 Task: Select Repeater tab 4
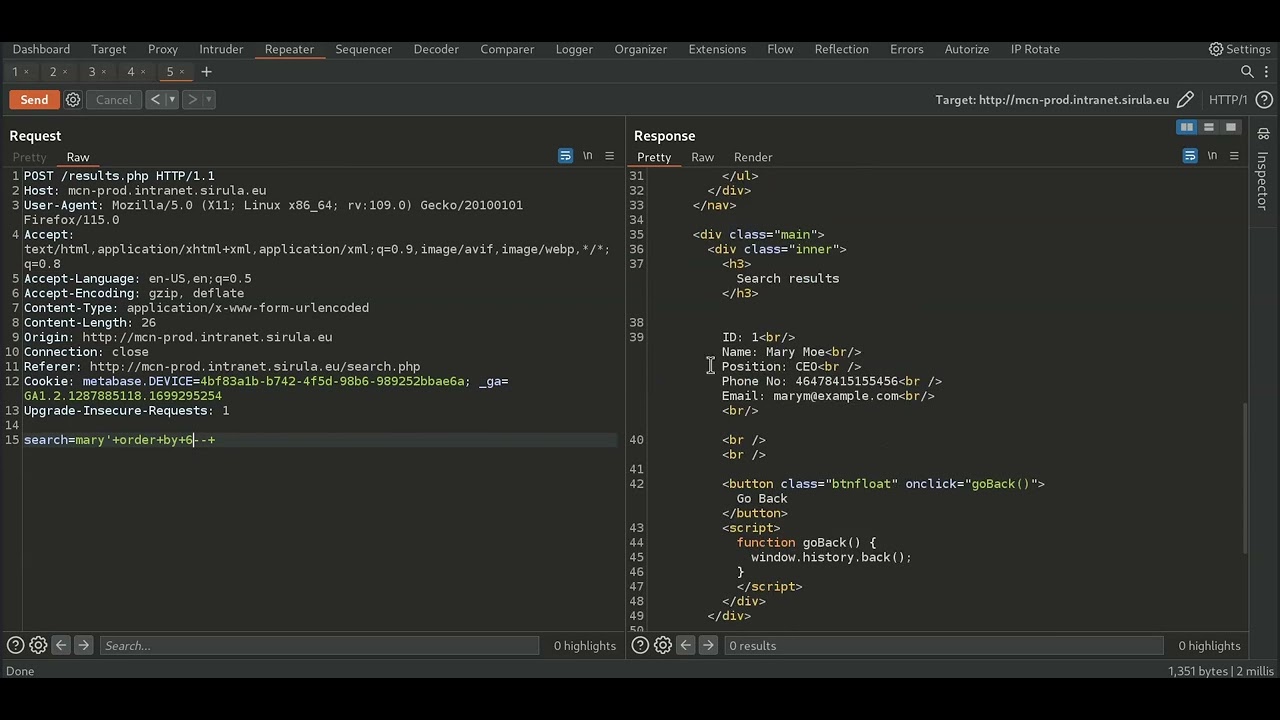click(131, 72)
